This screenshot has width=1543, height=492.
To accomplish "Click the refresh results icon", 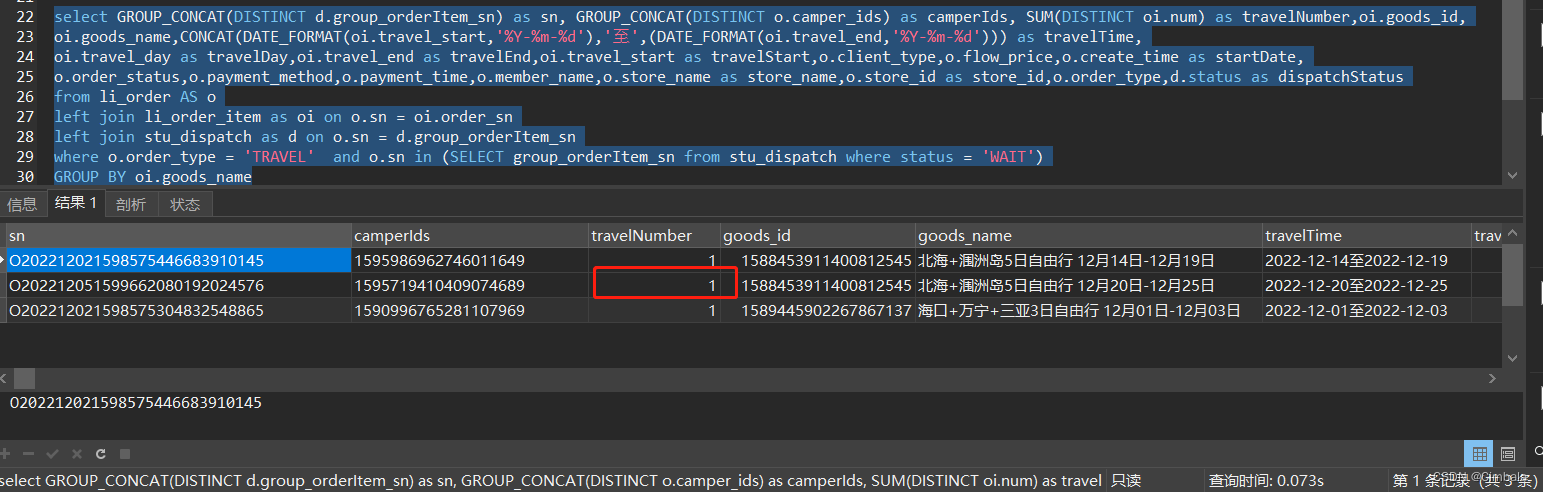I will pos(100,453).
